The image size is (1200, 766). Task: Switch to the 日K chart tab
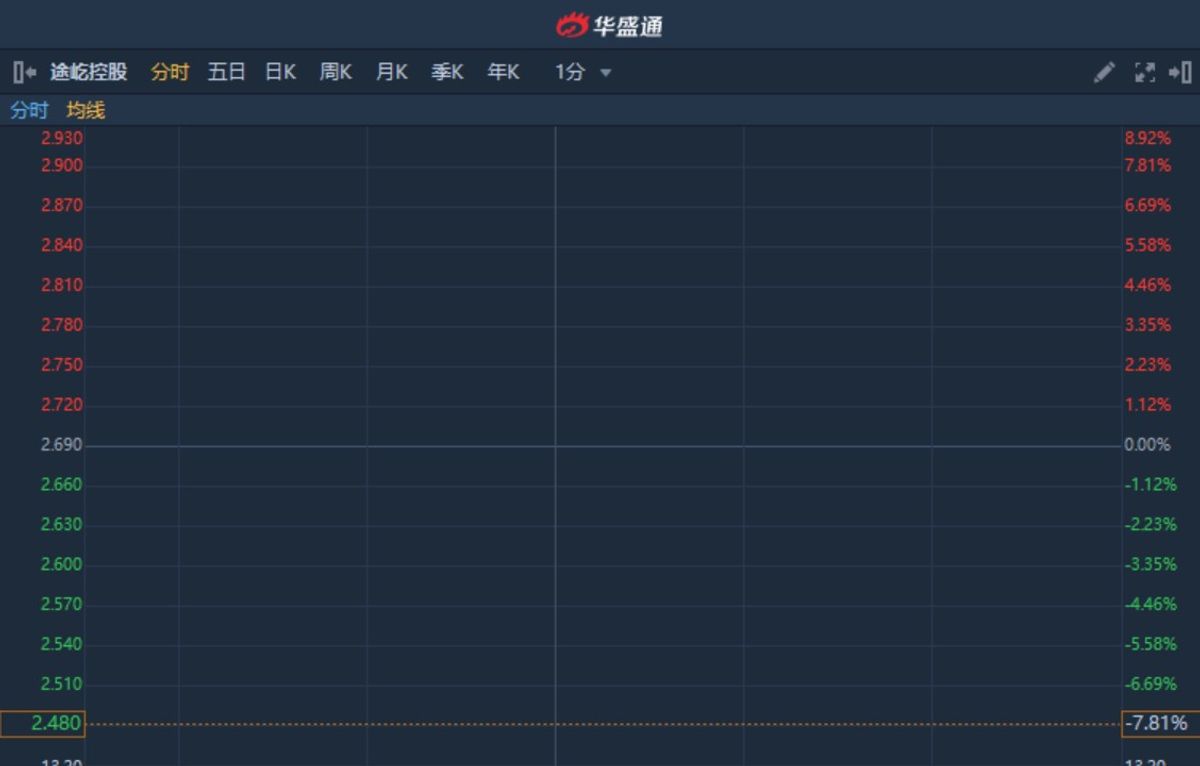point(280,72)
